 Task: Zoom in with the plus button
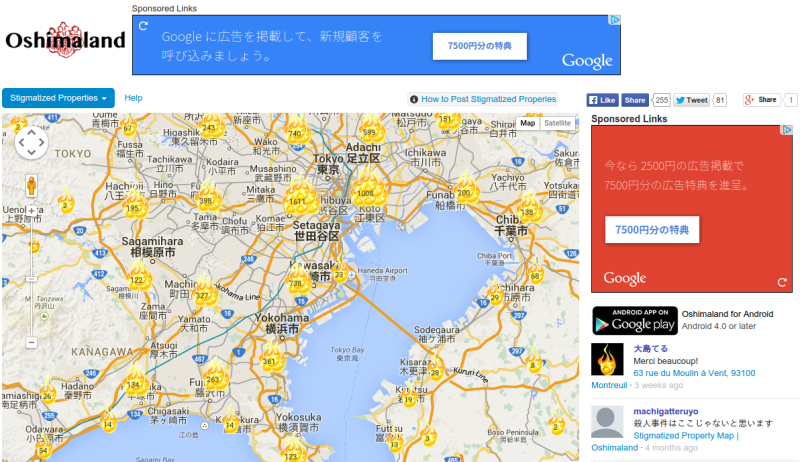click(x=32, y=210)
